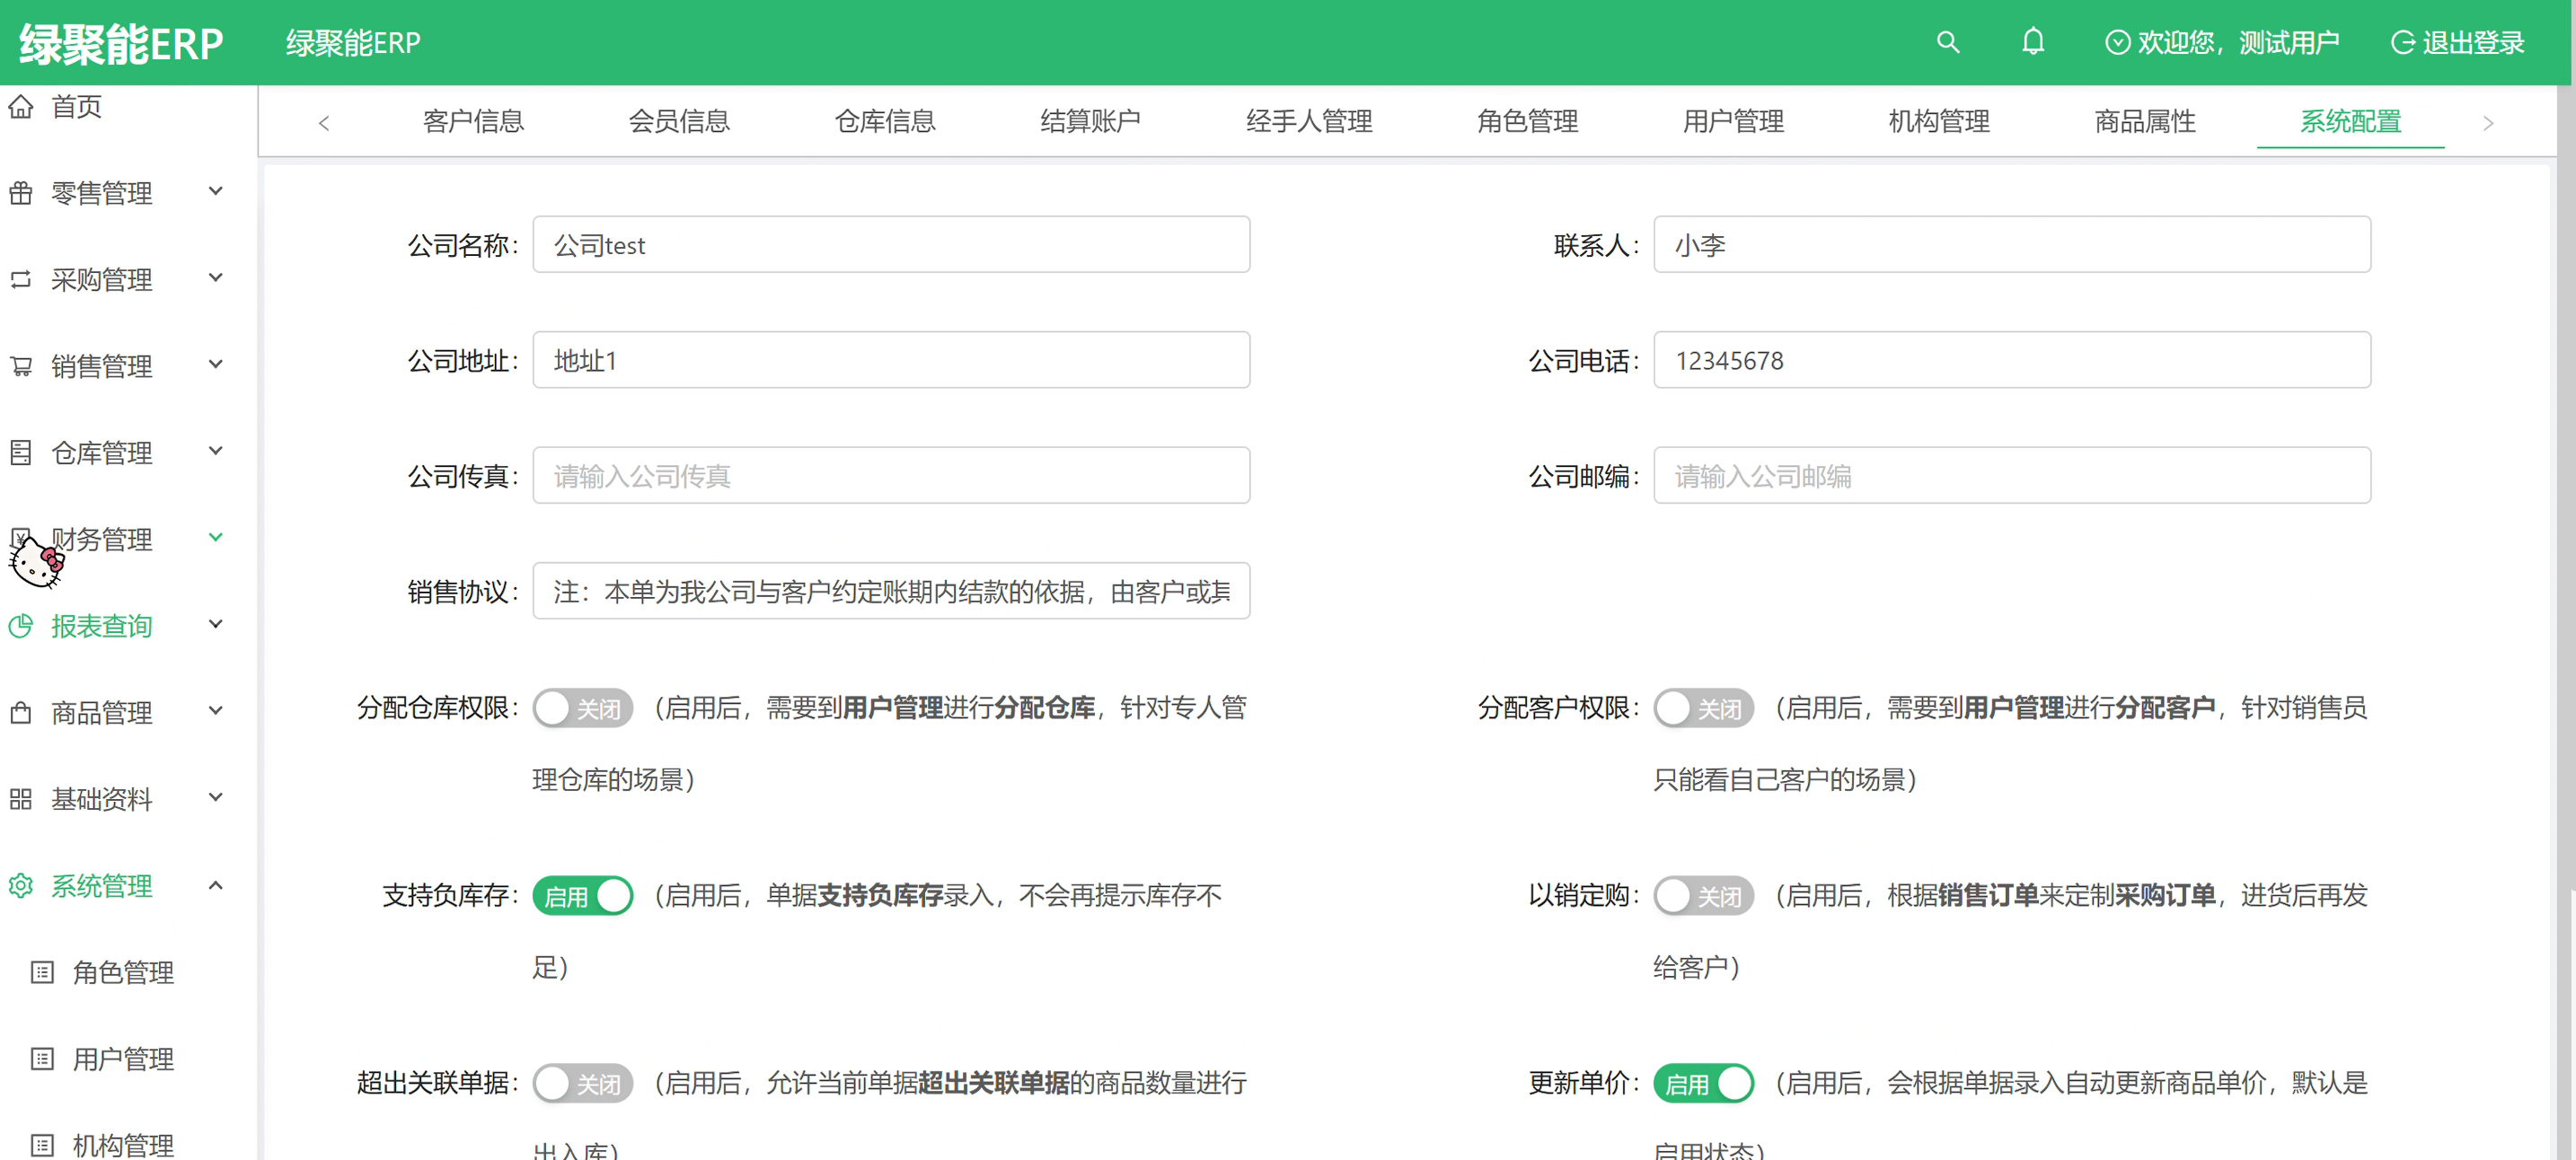This screenshot has height=1160, width=2576.
Task: Click the 公司邮编 input field
Action: coord(2012,476)
